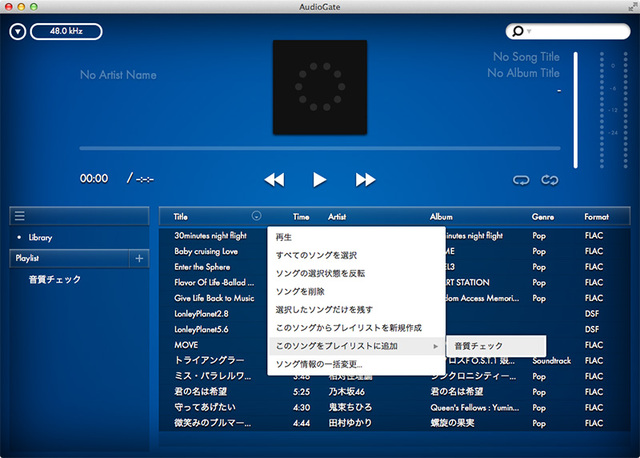The height and width of the screenshot is (458, 640).
Task: Toggle the link/shuffle icon
Action: coord(550,180)
